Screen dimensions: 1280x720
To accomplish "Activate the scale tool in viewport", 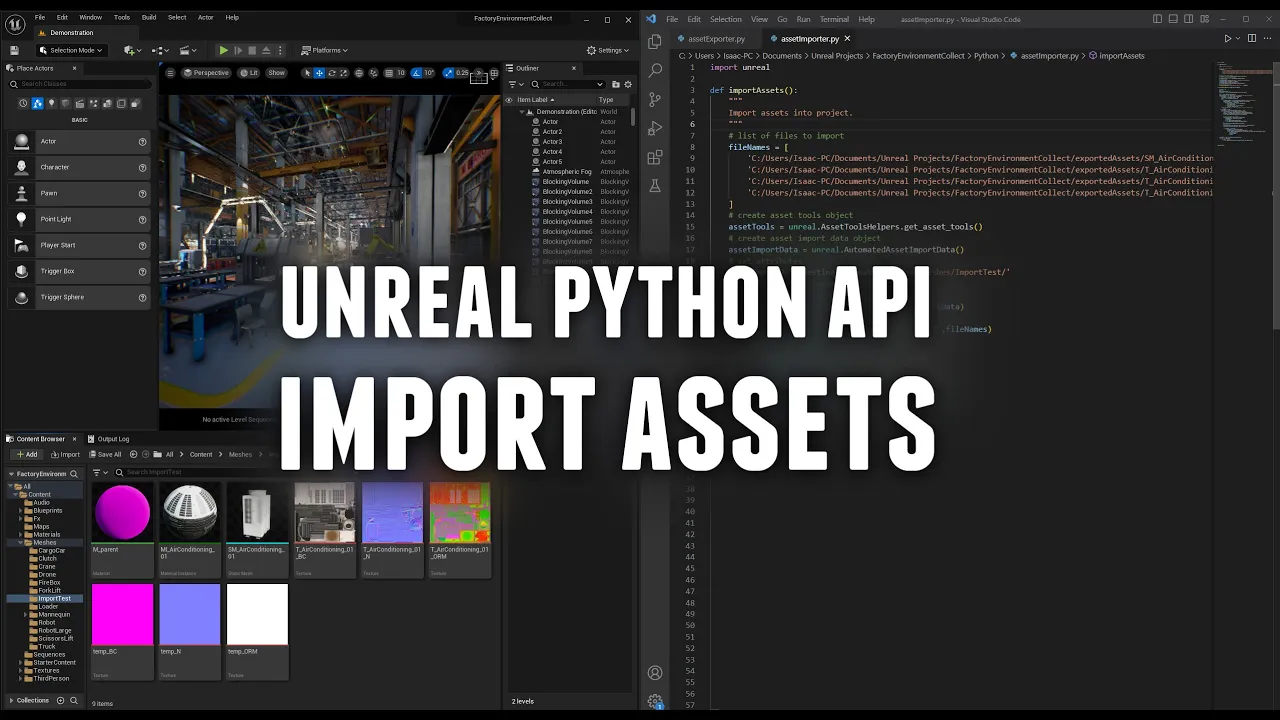I will (343, 73).
